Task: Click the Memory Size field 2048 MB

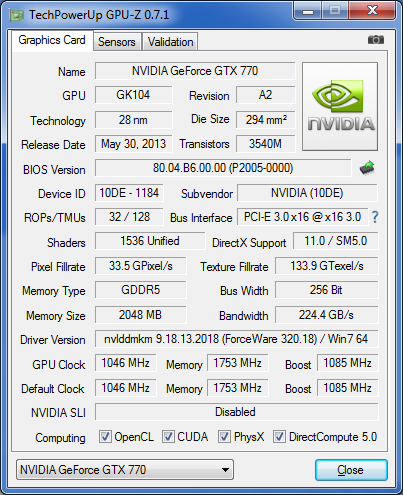Action: pyautogui.click(x=141, y=315)
